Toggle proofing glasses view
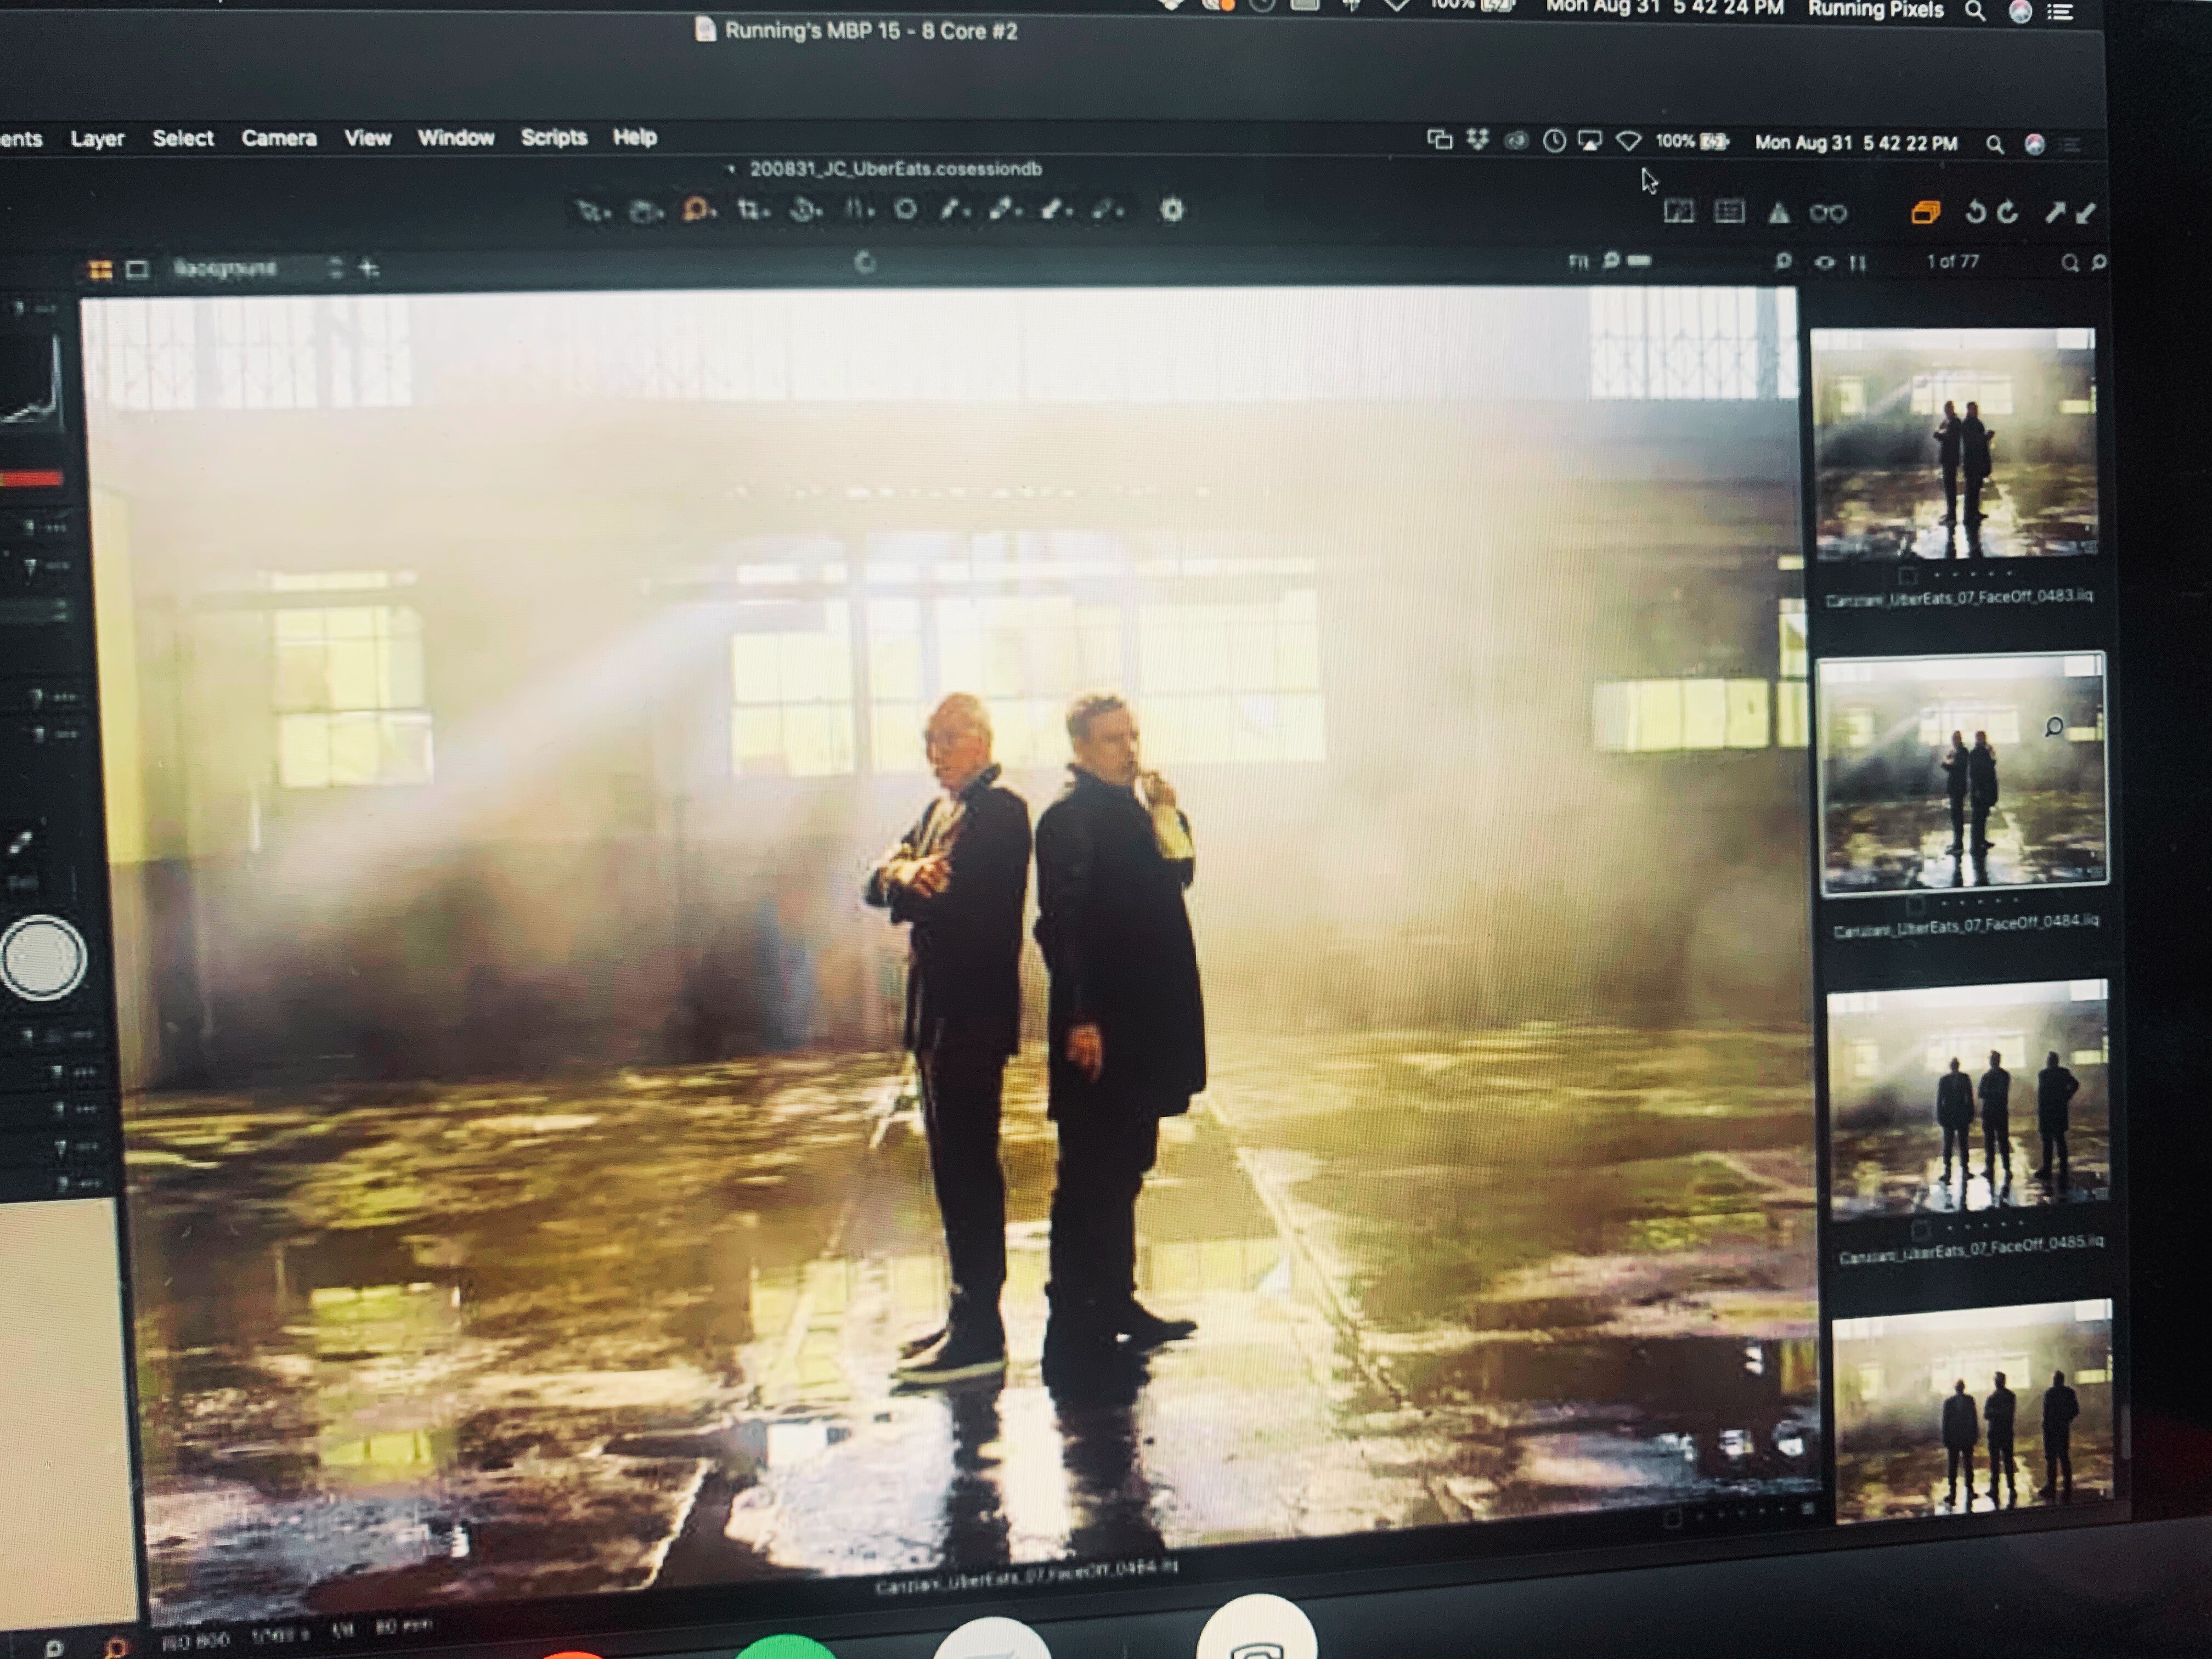This screenshot has height=1659, width=2212. pos(1828,213)
